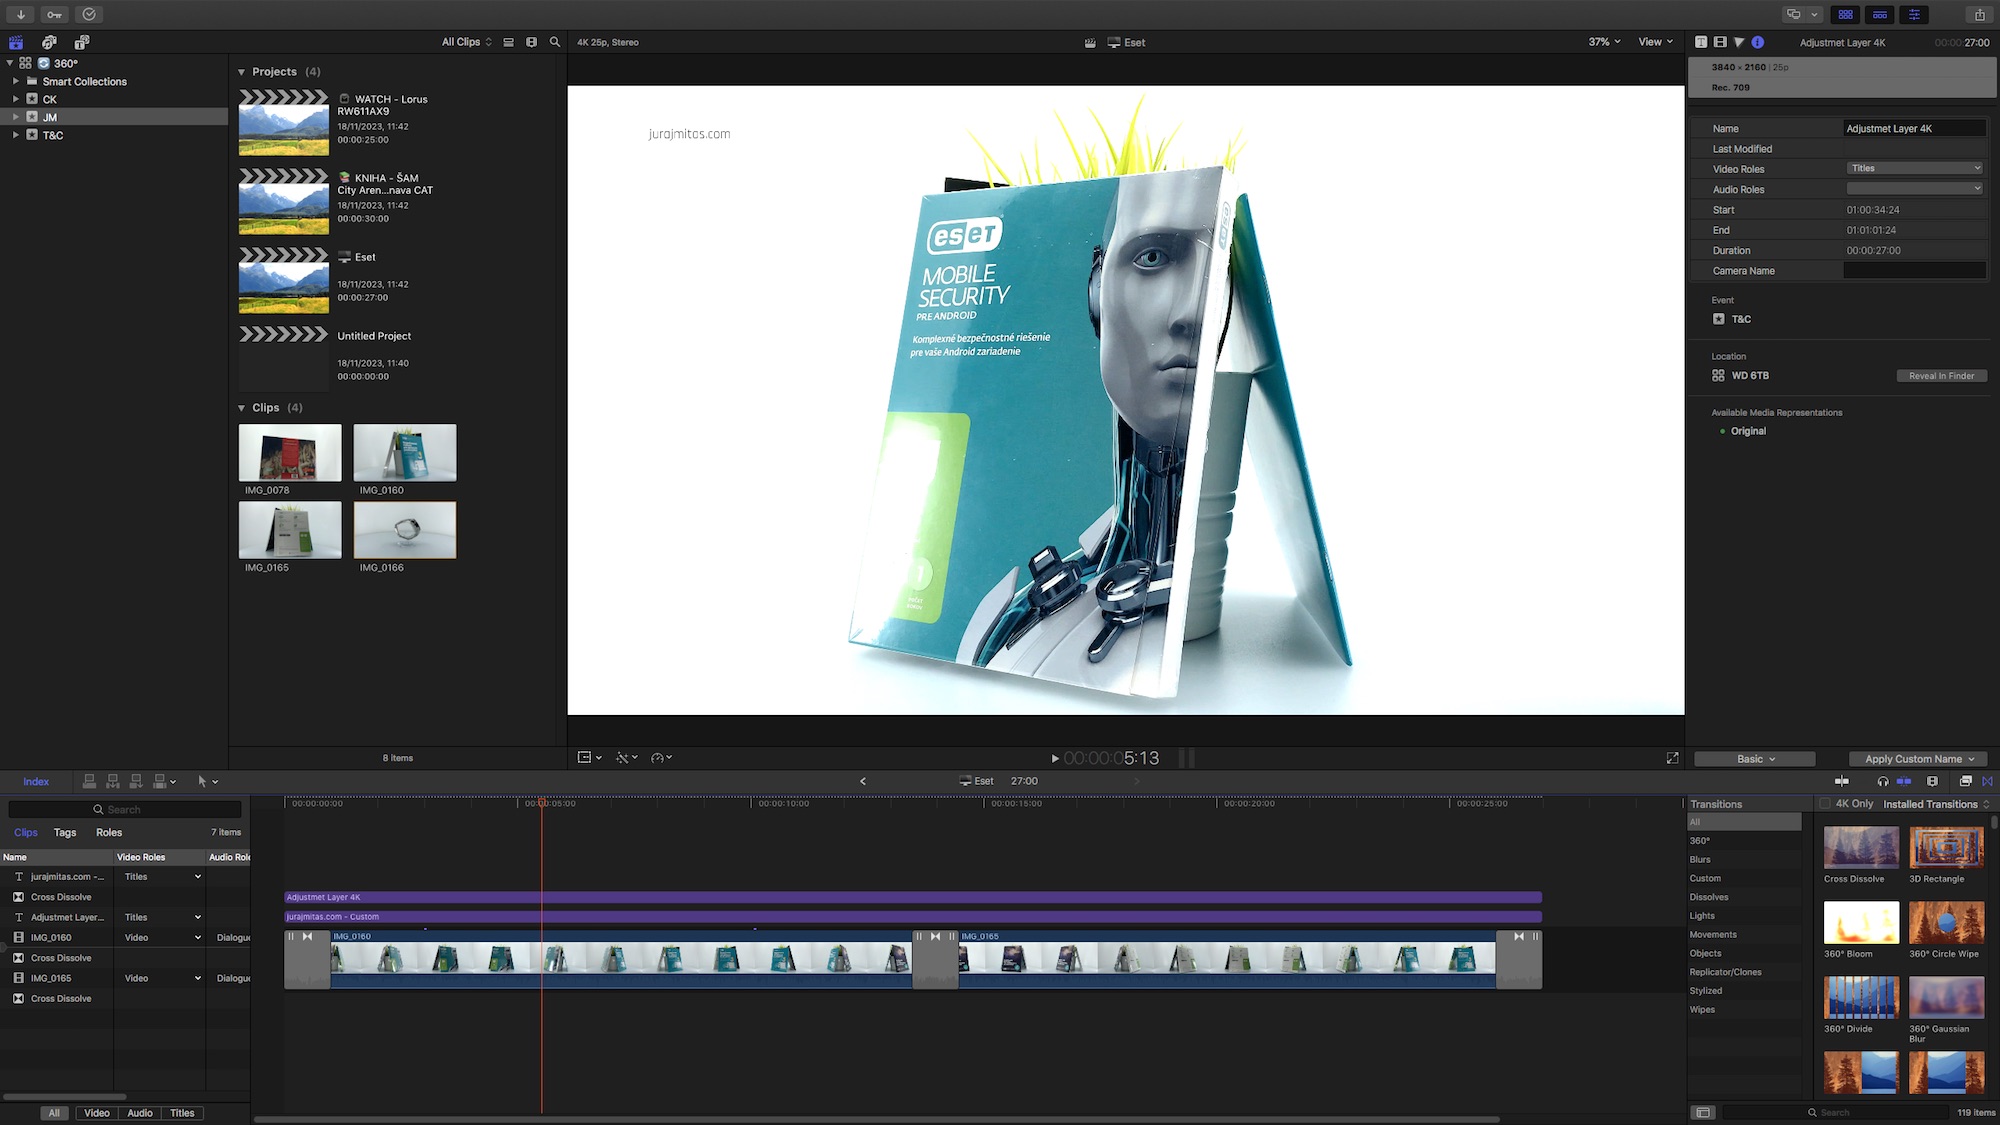
Task: Enable the 4K Only checkbox
Action: pyautogui.click(x=1825, y=804)
